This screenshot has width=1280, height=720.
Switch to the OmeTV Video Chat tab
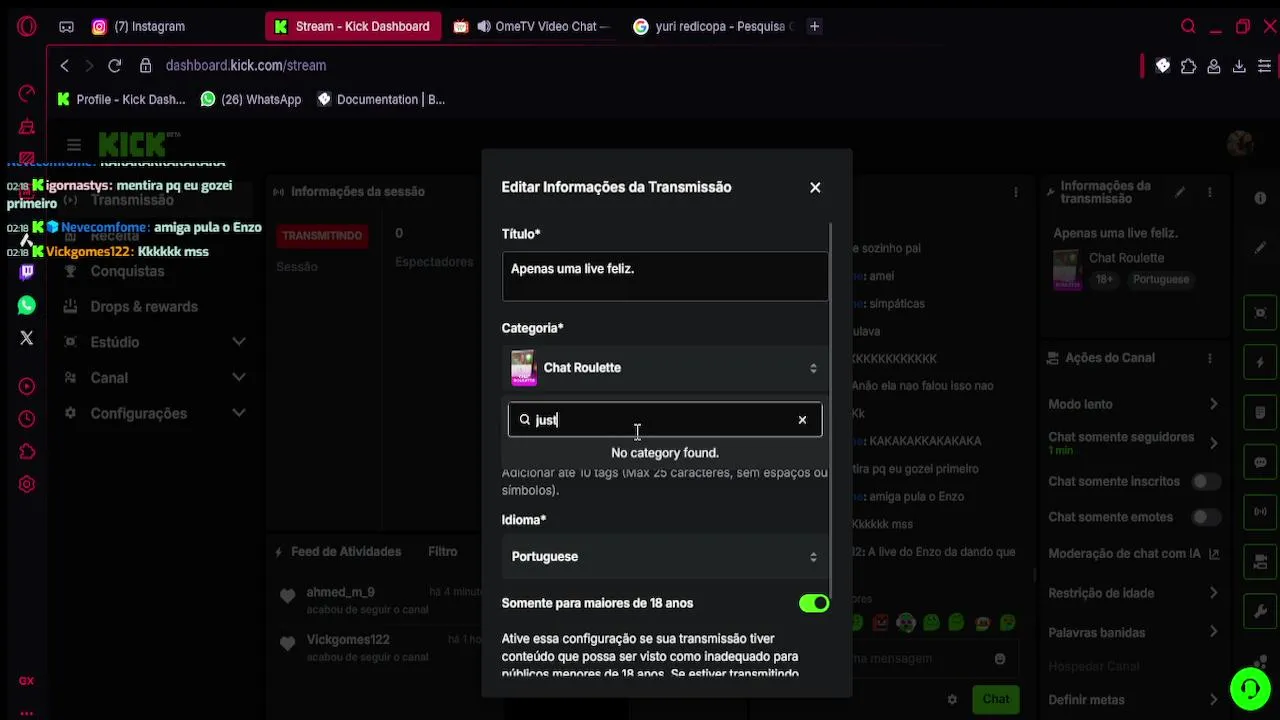click(533, 27)
